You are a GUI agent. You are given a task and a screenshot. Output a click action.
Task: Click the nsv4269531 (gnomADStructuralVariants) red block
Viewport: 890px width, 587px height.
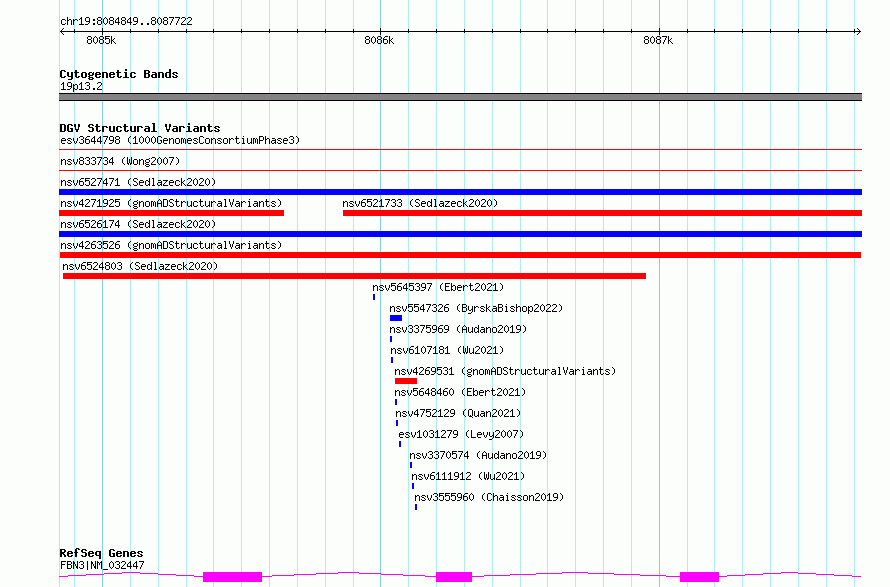pos(406,381)
